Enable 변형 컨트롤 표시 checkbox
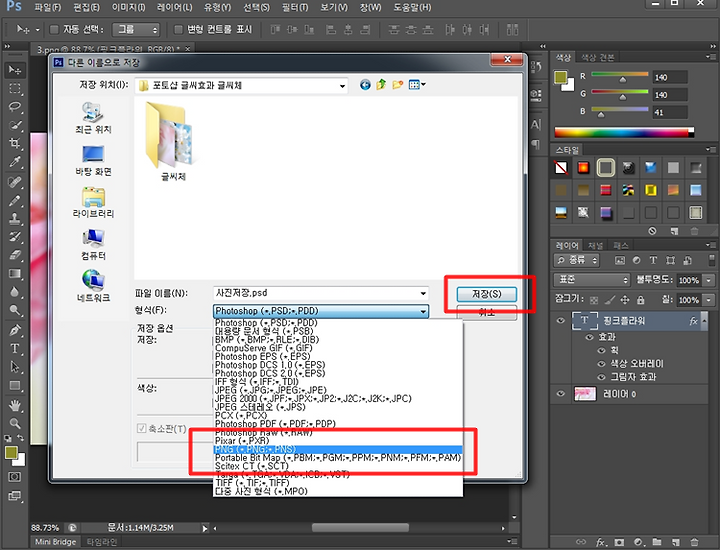720x550 pixels. (x=178, y=30)
